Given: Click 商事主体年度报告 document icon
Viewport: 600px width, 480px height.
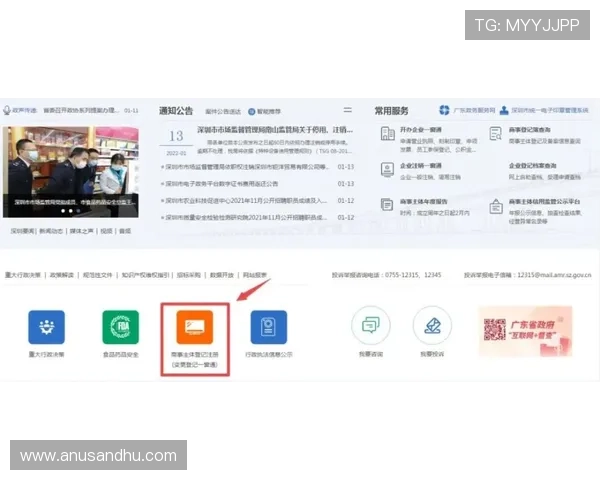Looking at the screenshot, I should [387, 204].
